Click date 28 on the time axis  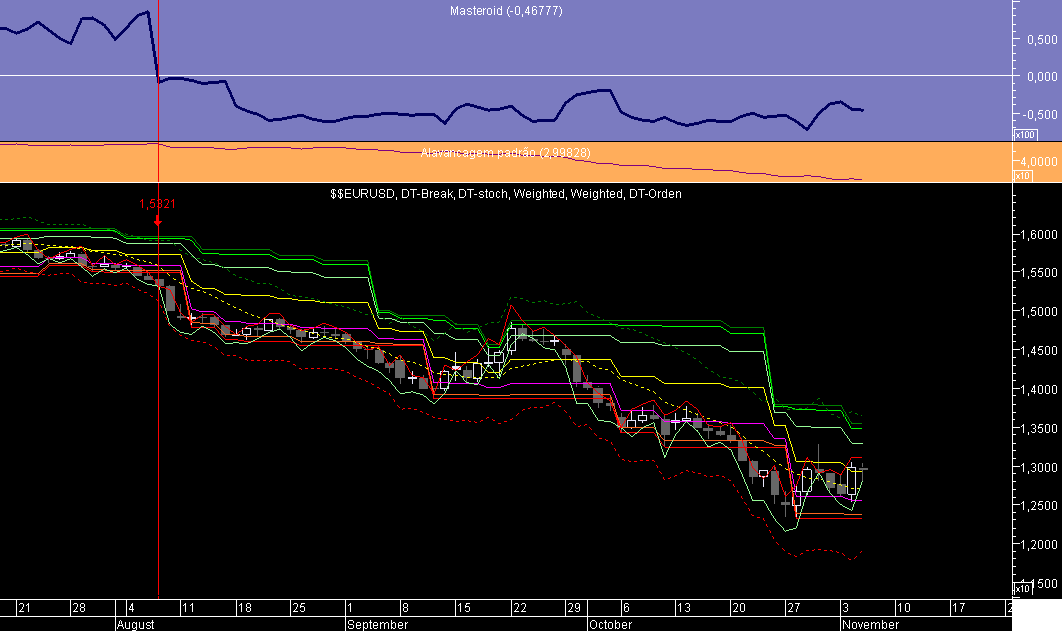click(79, 607)
